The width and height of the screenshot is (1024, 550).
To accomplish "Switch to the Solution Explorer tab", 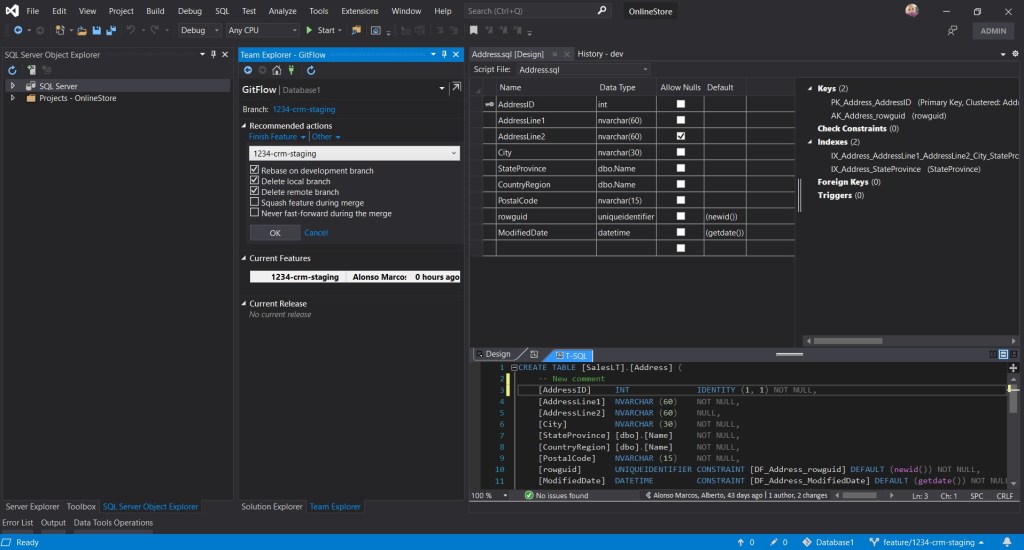I will click(x=271, y=507).
